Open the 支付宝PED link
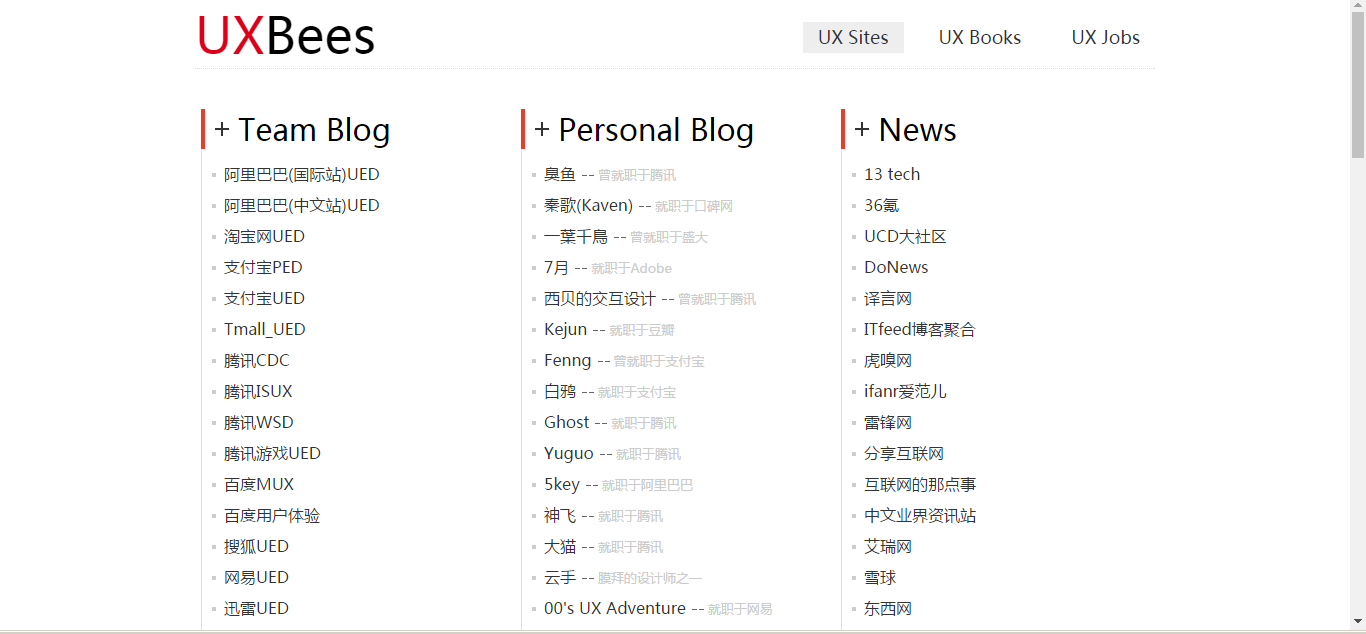This screenshot has height=634, width=1366. [x=263, y=267]
